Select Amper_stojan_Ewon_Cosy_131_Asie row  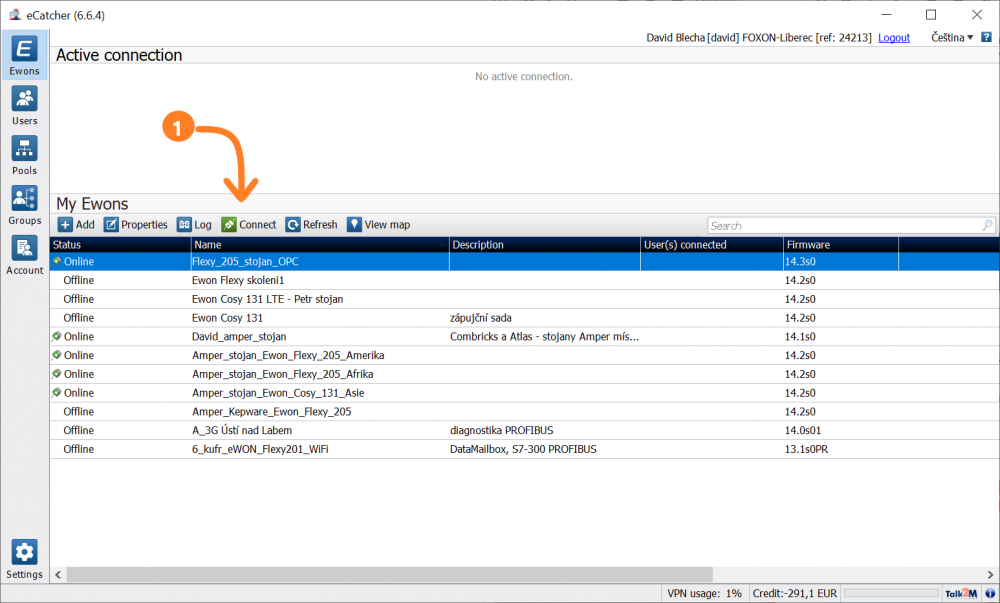[524, 393]
